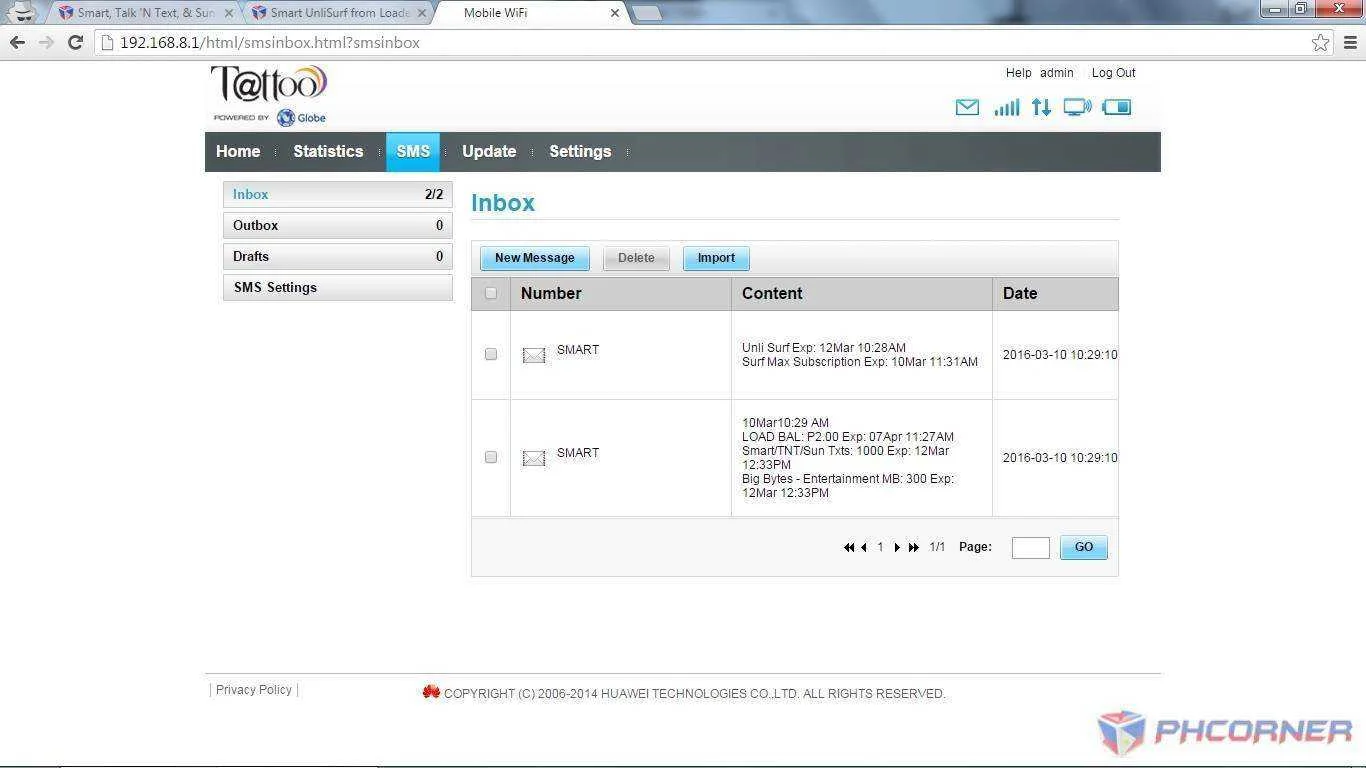The height and width of the screenshot is (768, 1366).
Task: Open the Unli Surf Exp: 12Mar message content
Action: (860, 355)
